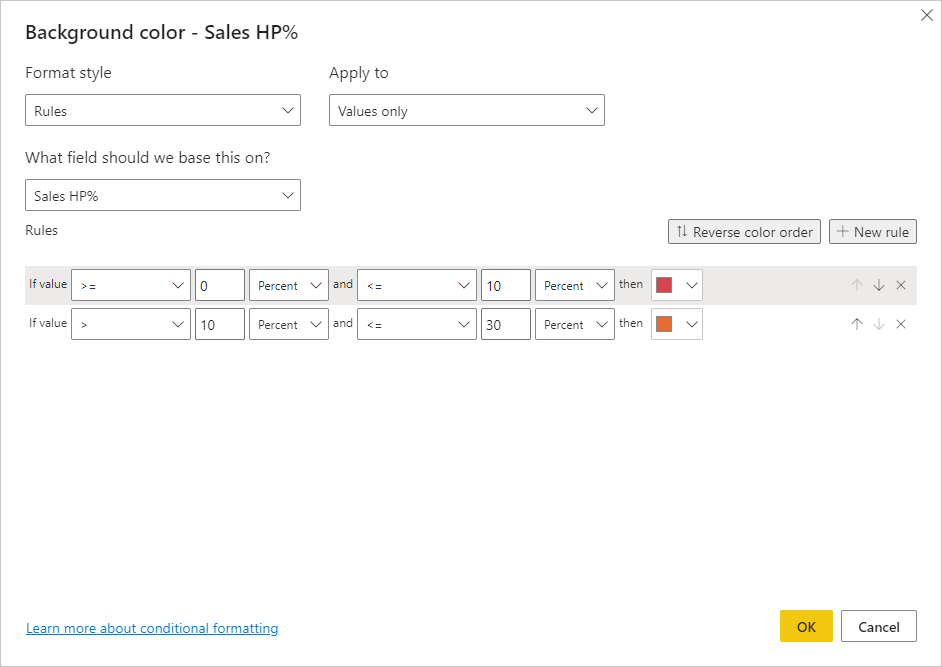Open second rule's second Percent dropdown
The width and height of the screenshot is (942, 667).
(575, 324)
